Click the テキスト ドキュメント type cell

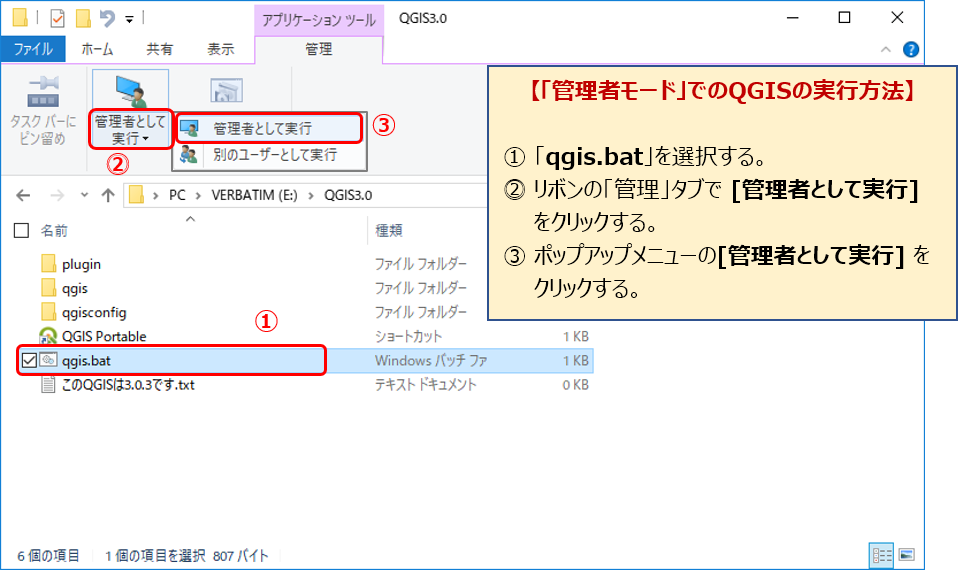425,385
